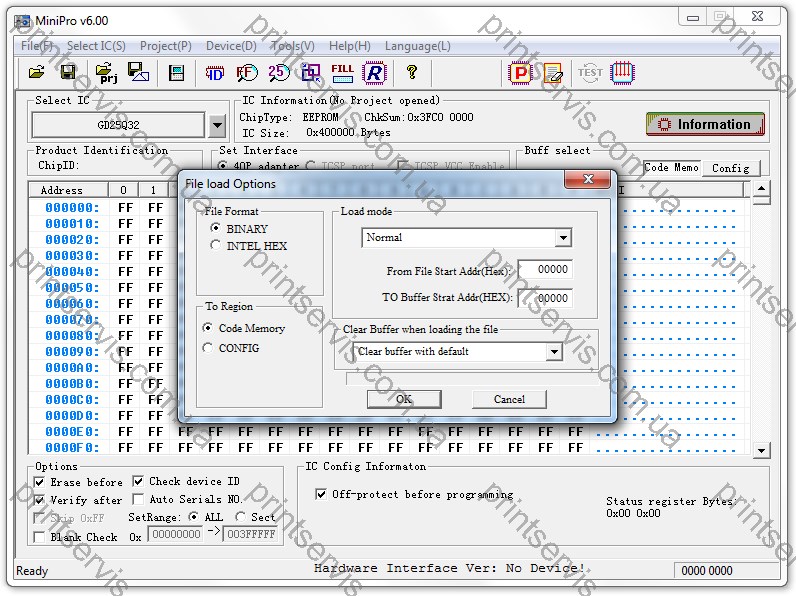Click the buffer swap squares icon

coord(311,73)
